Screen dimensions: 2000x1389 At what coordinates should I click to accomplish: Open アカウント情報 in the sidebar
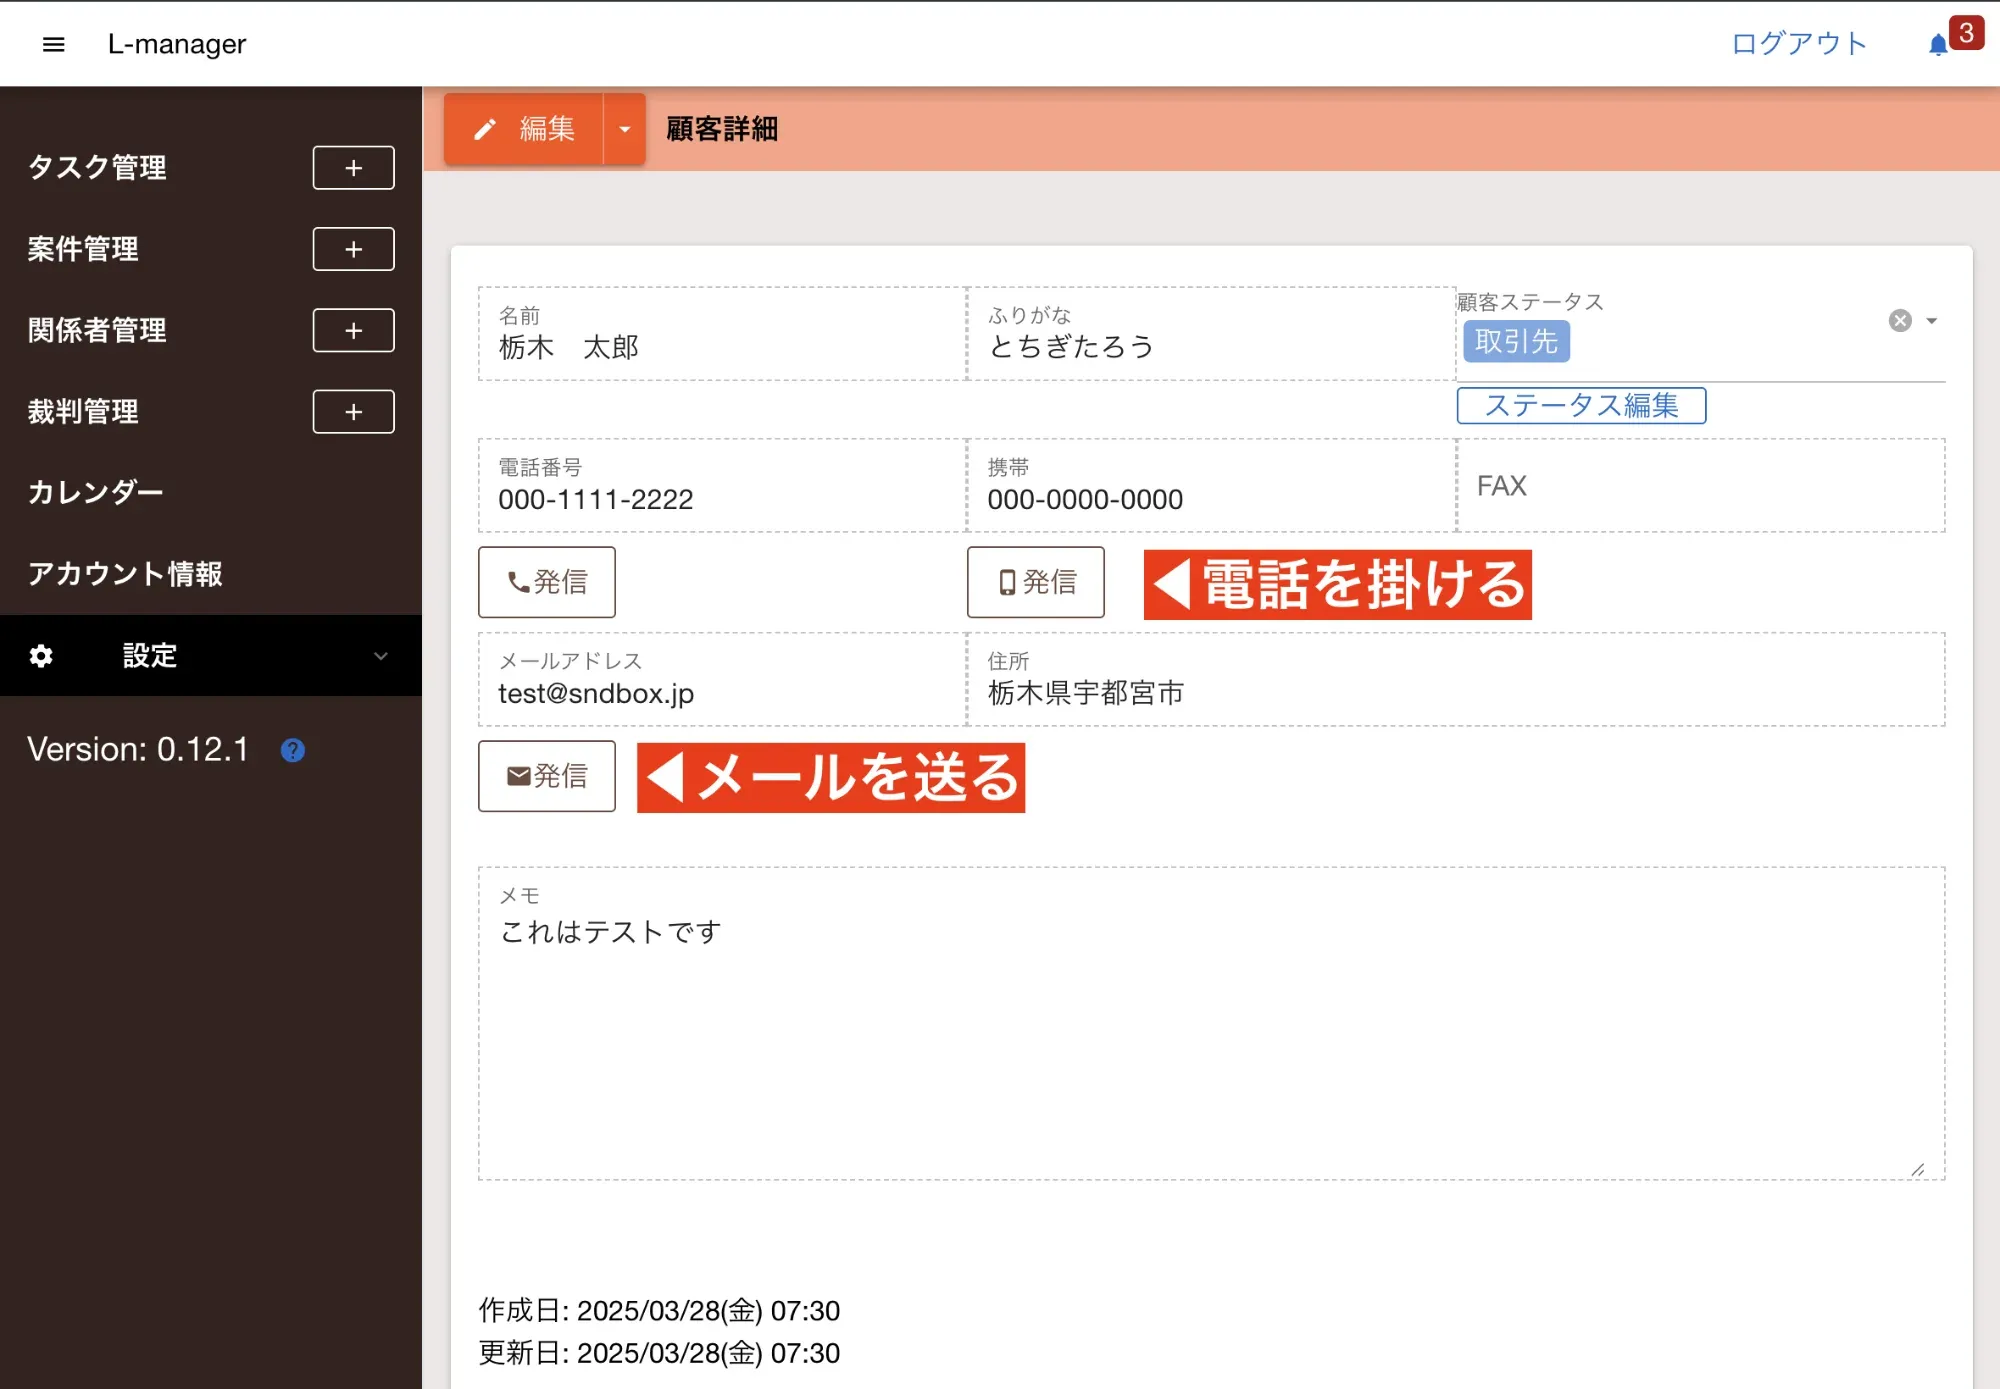coord(125,574)
